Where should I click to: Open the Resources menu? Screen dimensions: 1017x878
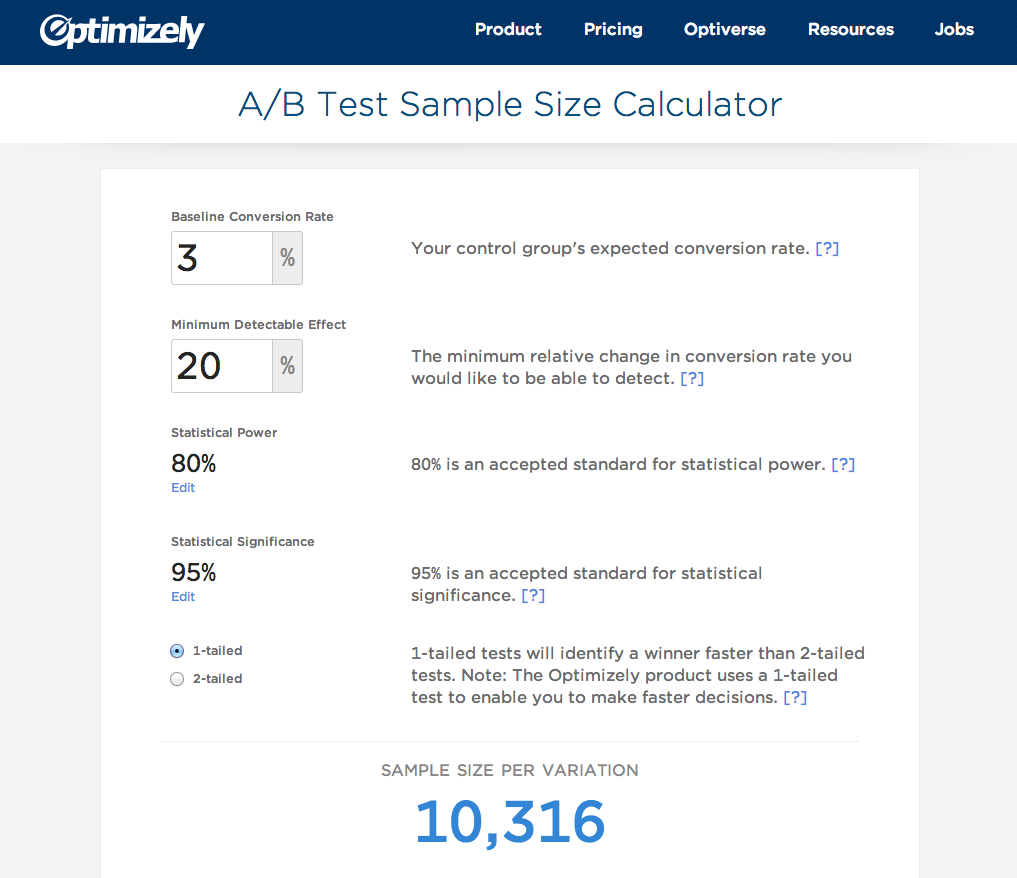[850, 29]
